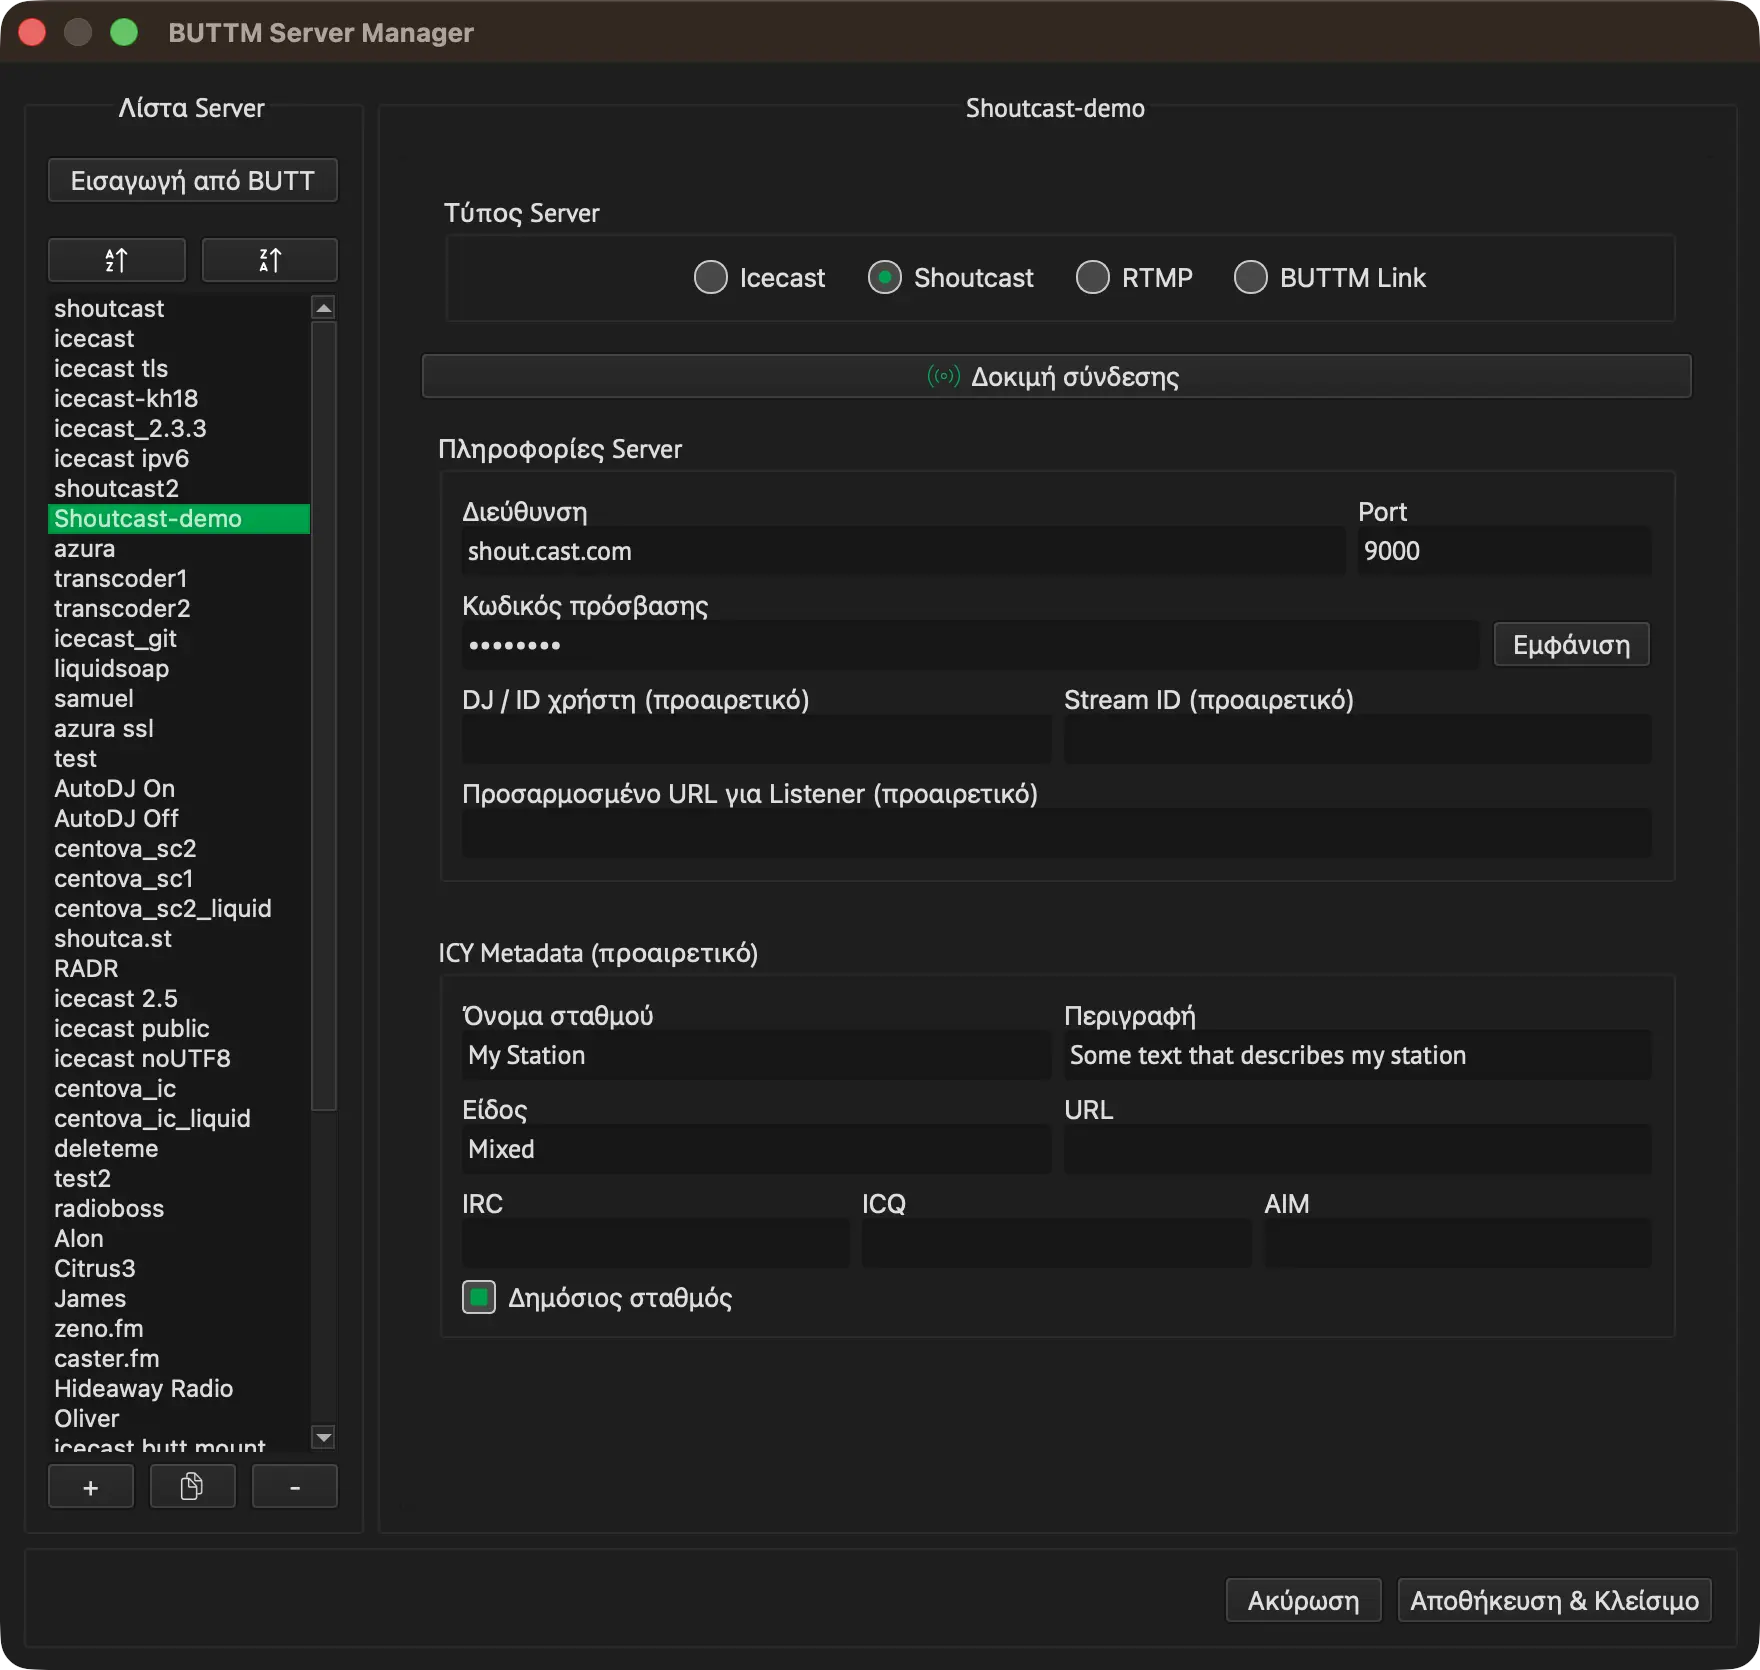Toggle the Δημόσιος σταθμός checkbox
This screenshot has width=1760, height=1670.
479,1297
